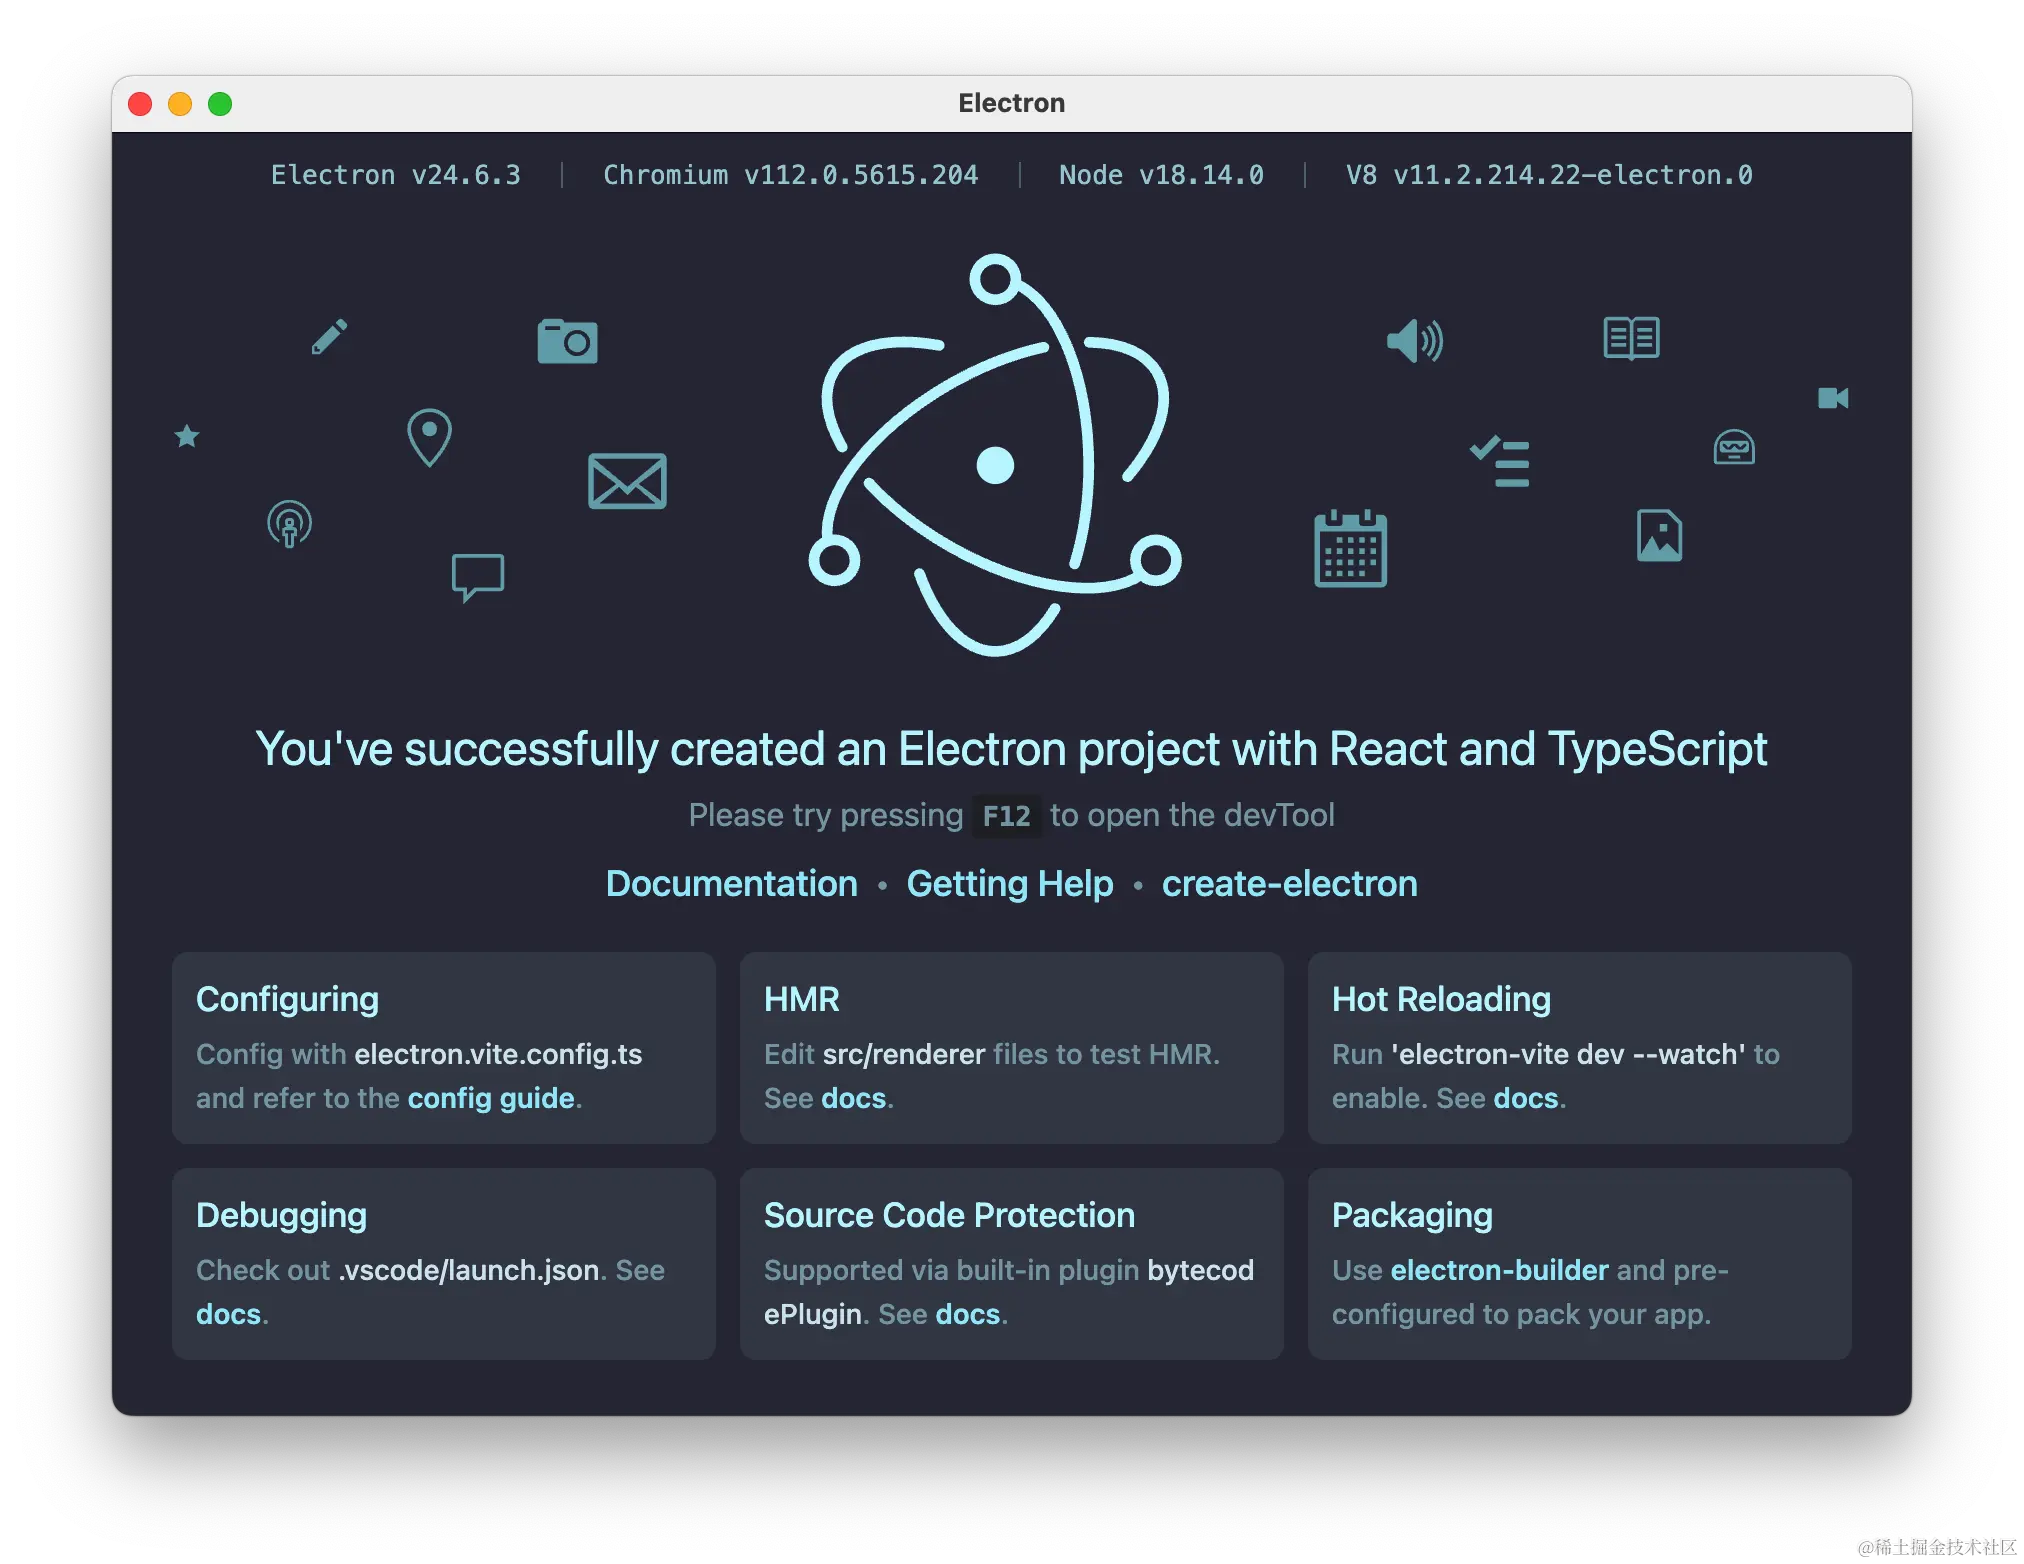Close the Electron window with red button
2024x1564 pixels.
click(140, 104)
